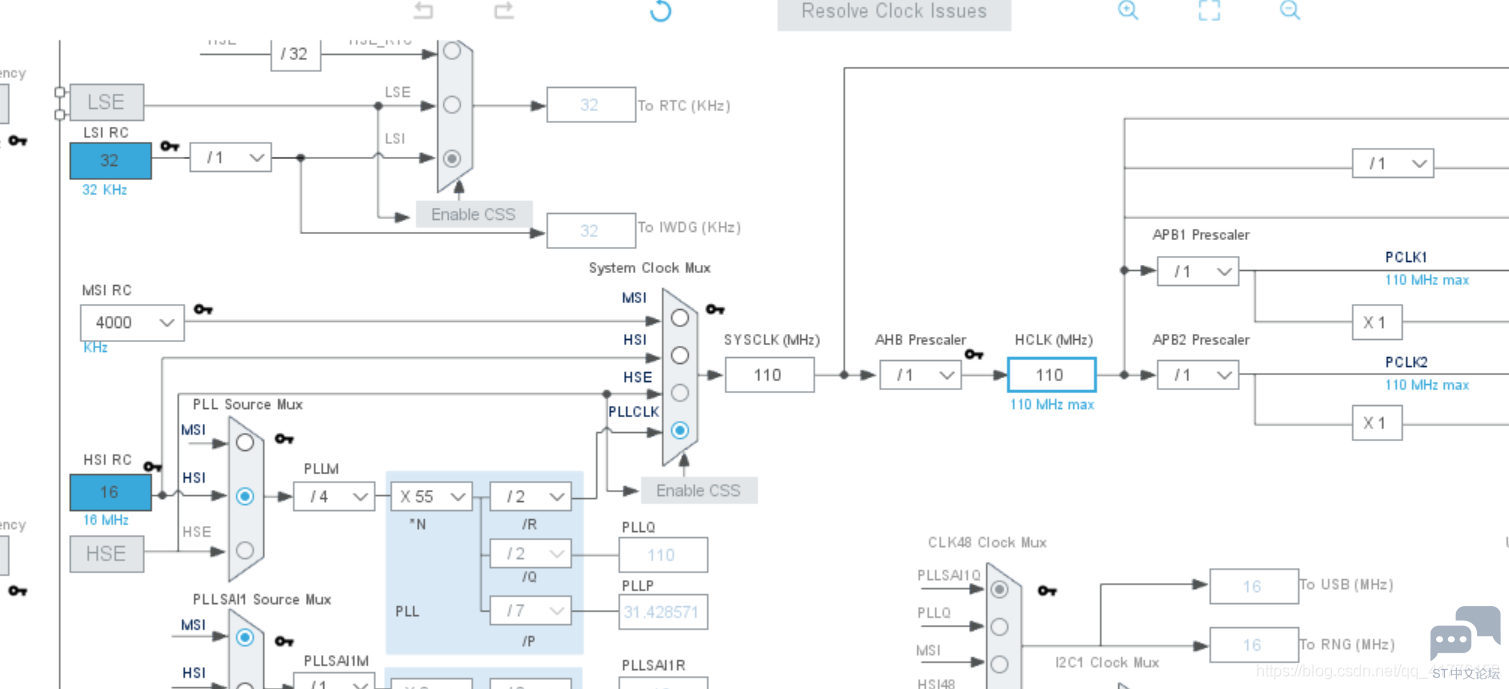Select LSI as RTC clock source
The width and height of the screenshot is (1509, 689).
[x=452, y=158]
